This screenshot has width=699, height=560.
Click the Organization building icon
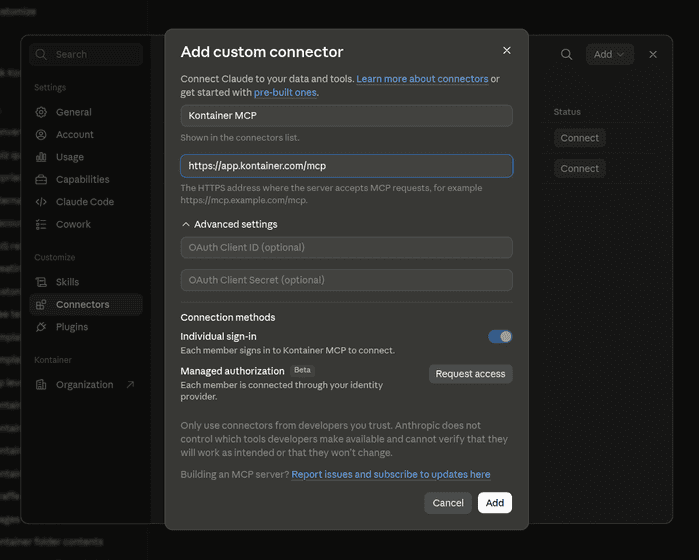(41, 384)
